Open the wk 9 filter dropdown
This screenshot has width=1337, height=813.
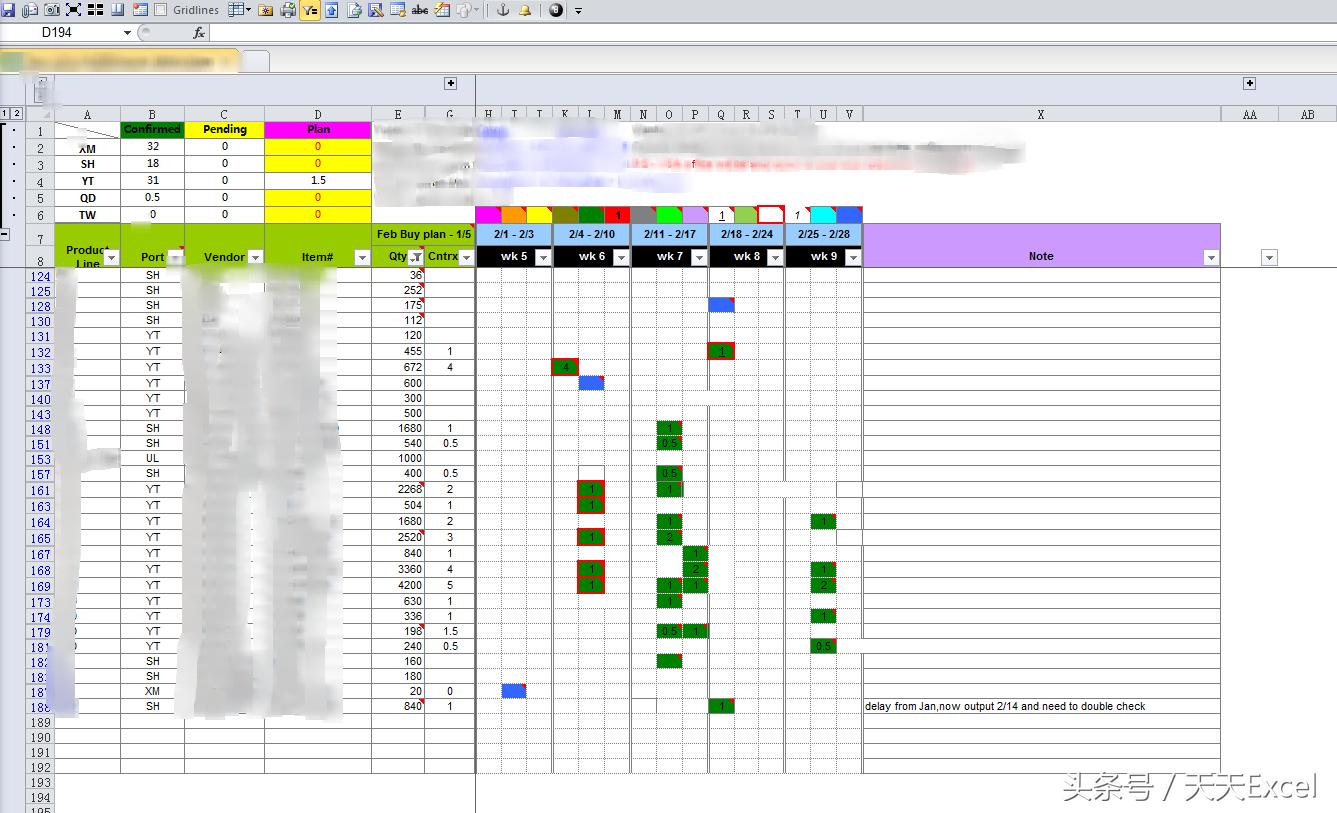point(852,258)
